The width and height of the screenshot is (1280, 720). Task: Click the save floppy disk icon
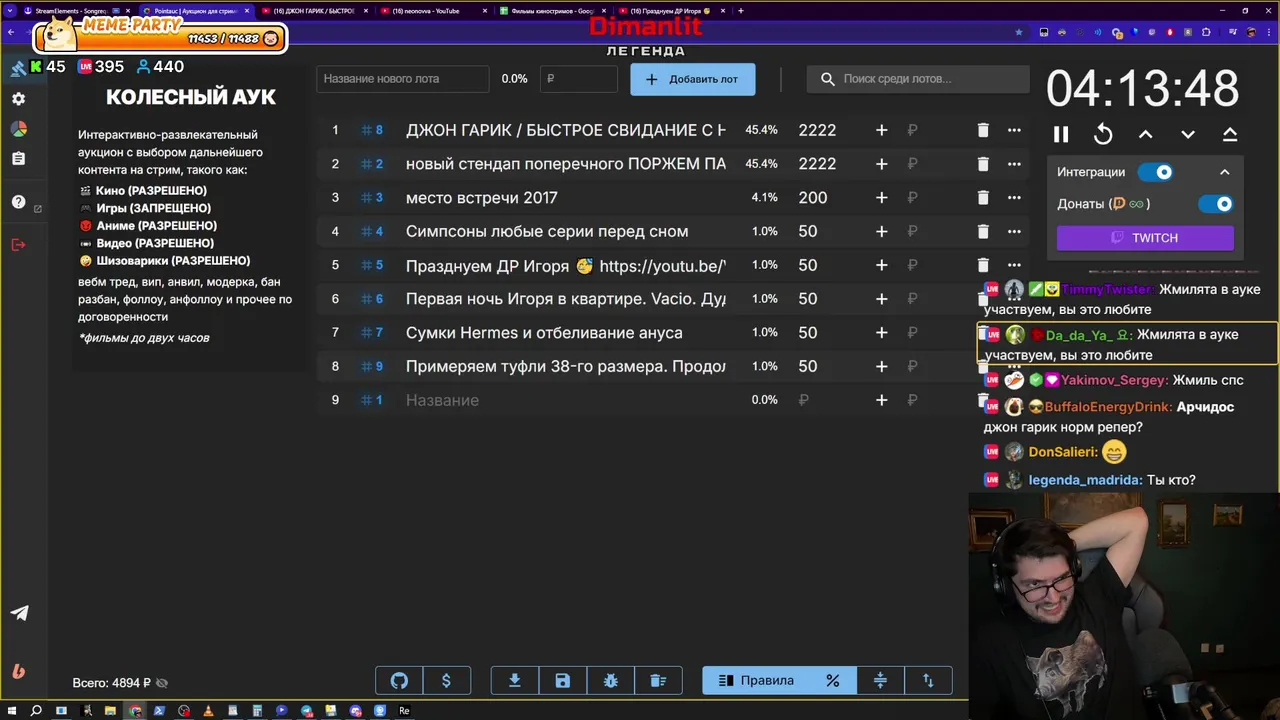tap(562, 681)
